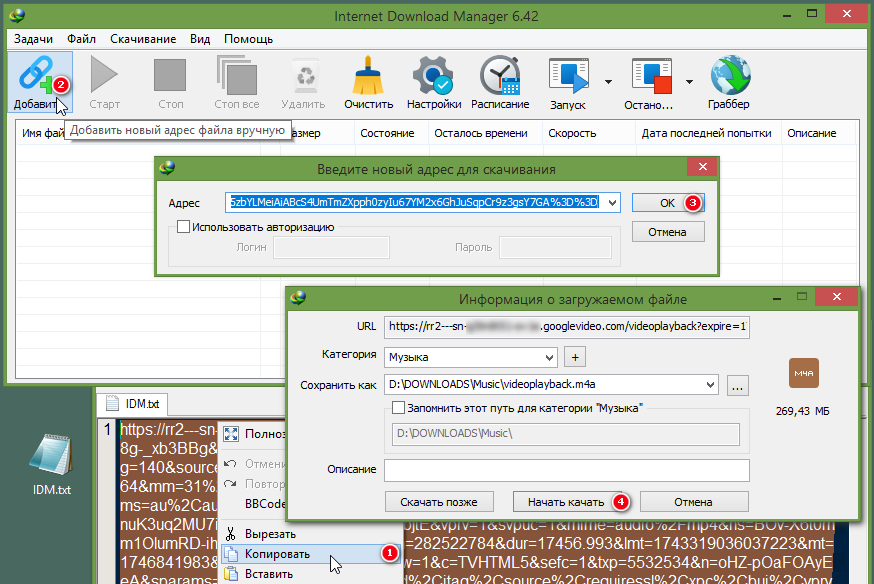Launch the Grabber tool
The image size is (874, 584).
[x=729, y=77]
